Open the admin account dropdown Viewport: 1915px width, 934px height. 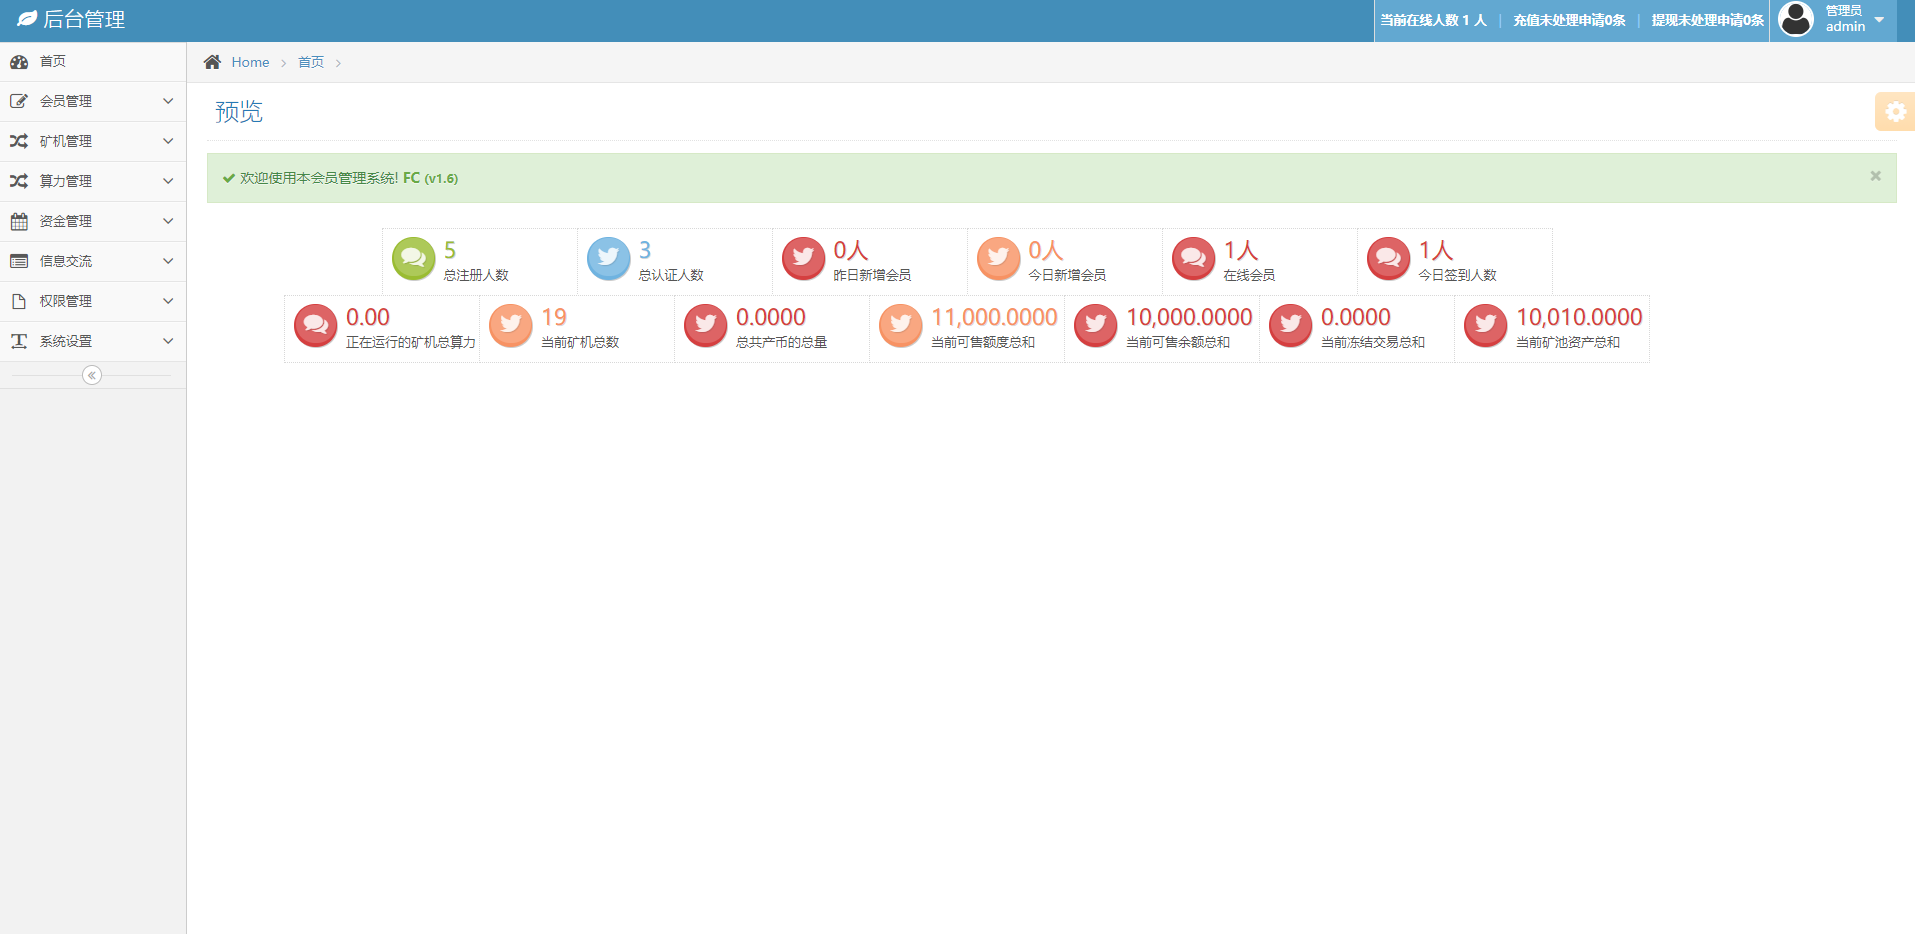tap(1878, 19)
